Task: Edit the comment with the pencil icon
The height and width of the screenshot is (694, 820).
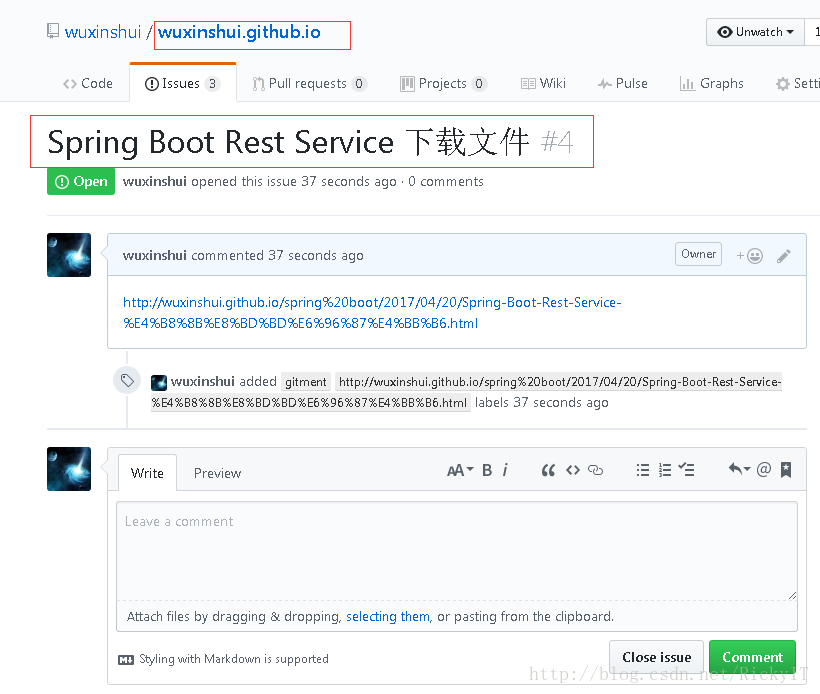Action: pos(783,256)
